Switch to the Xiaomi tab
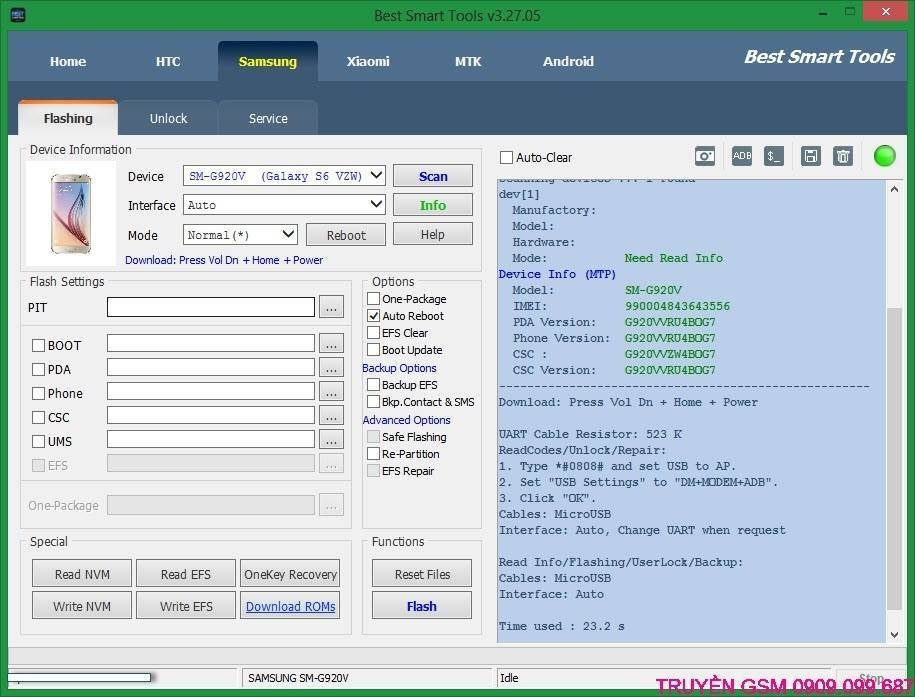Image resolution: width=915 pixels, height=697 pixels. click(x=368, y=61)
